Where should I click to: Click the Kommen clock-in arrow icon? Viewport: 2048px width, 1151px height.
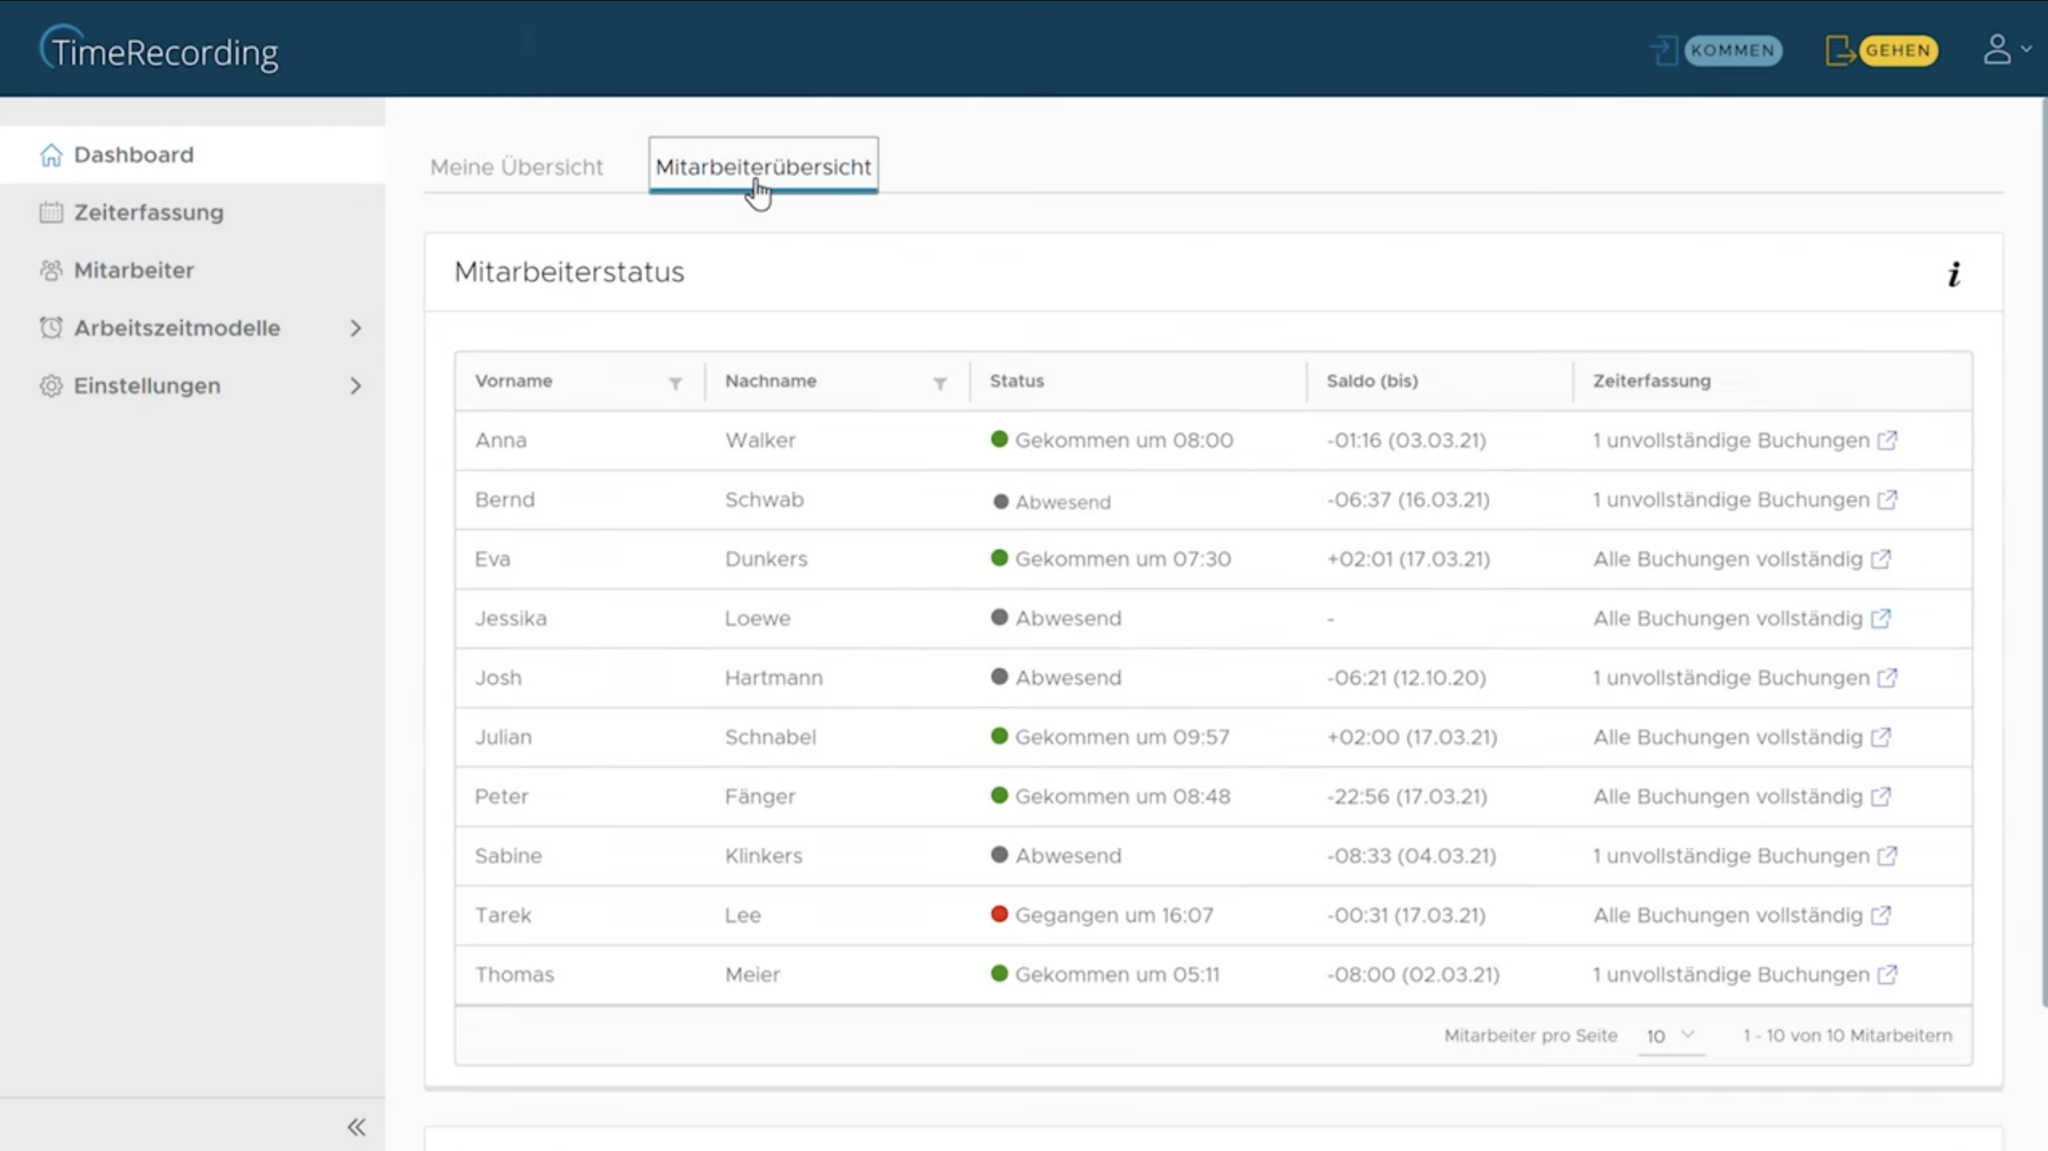click(1664, 50)
